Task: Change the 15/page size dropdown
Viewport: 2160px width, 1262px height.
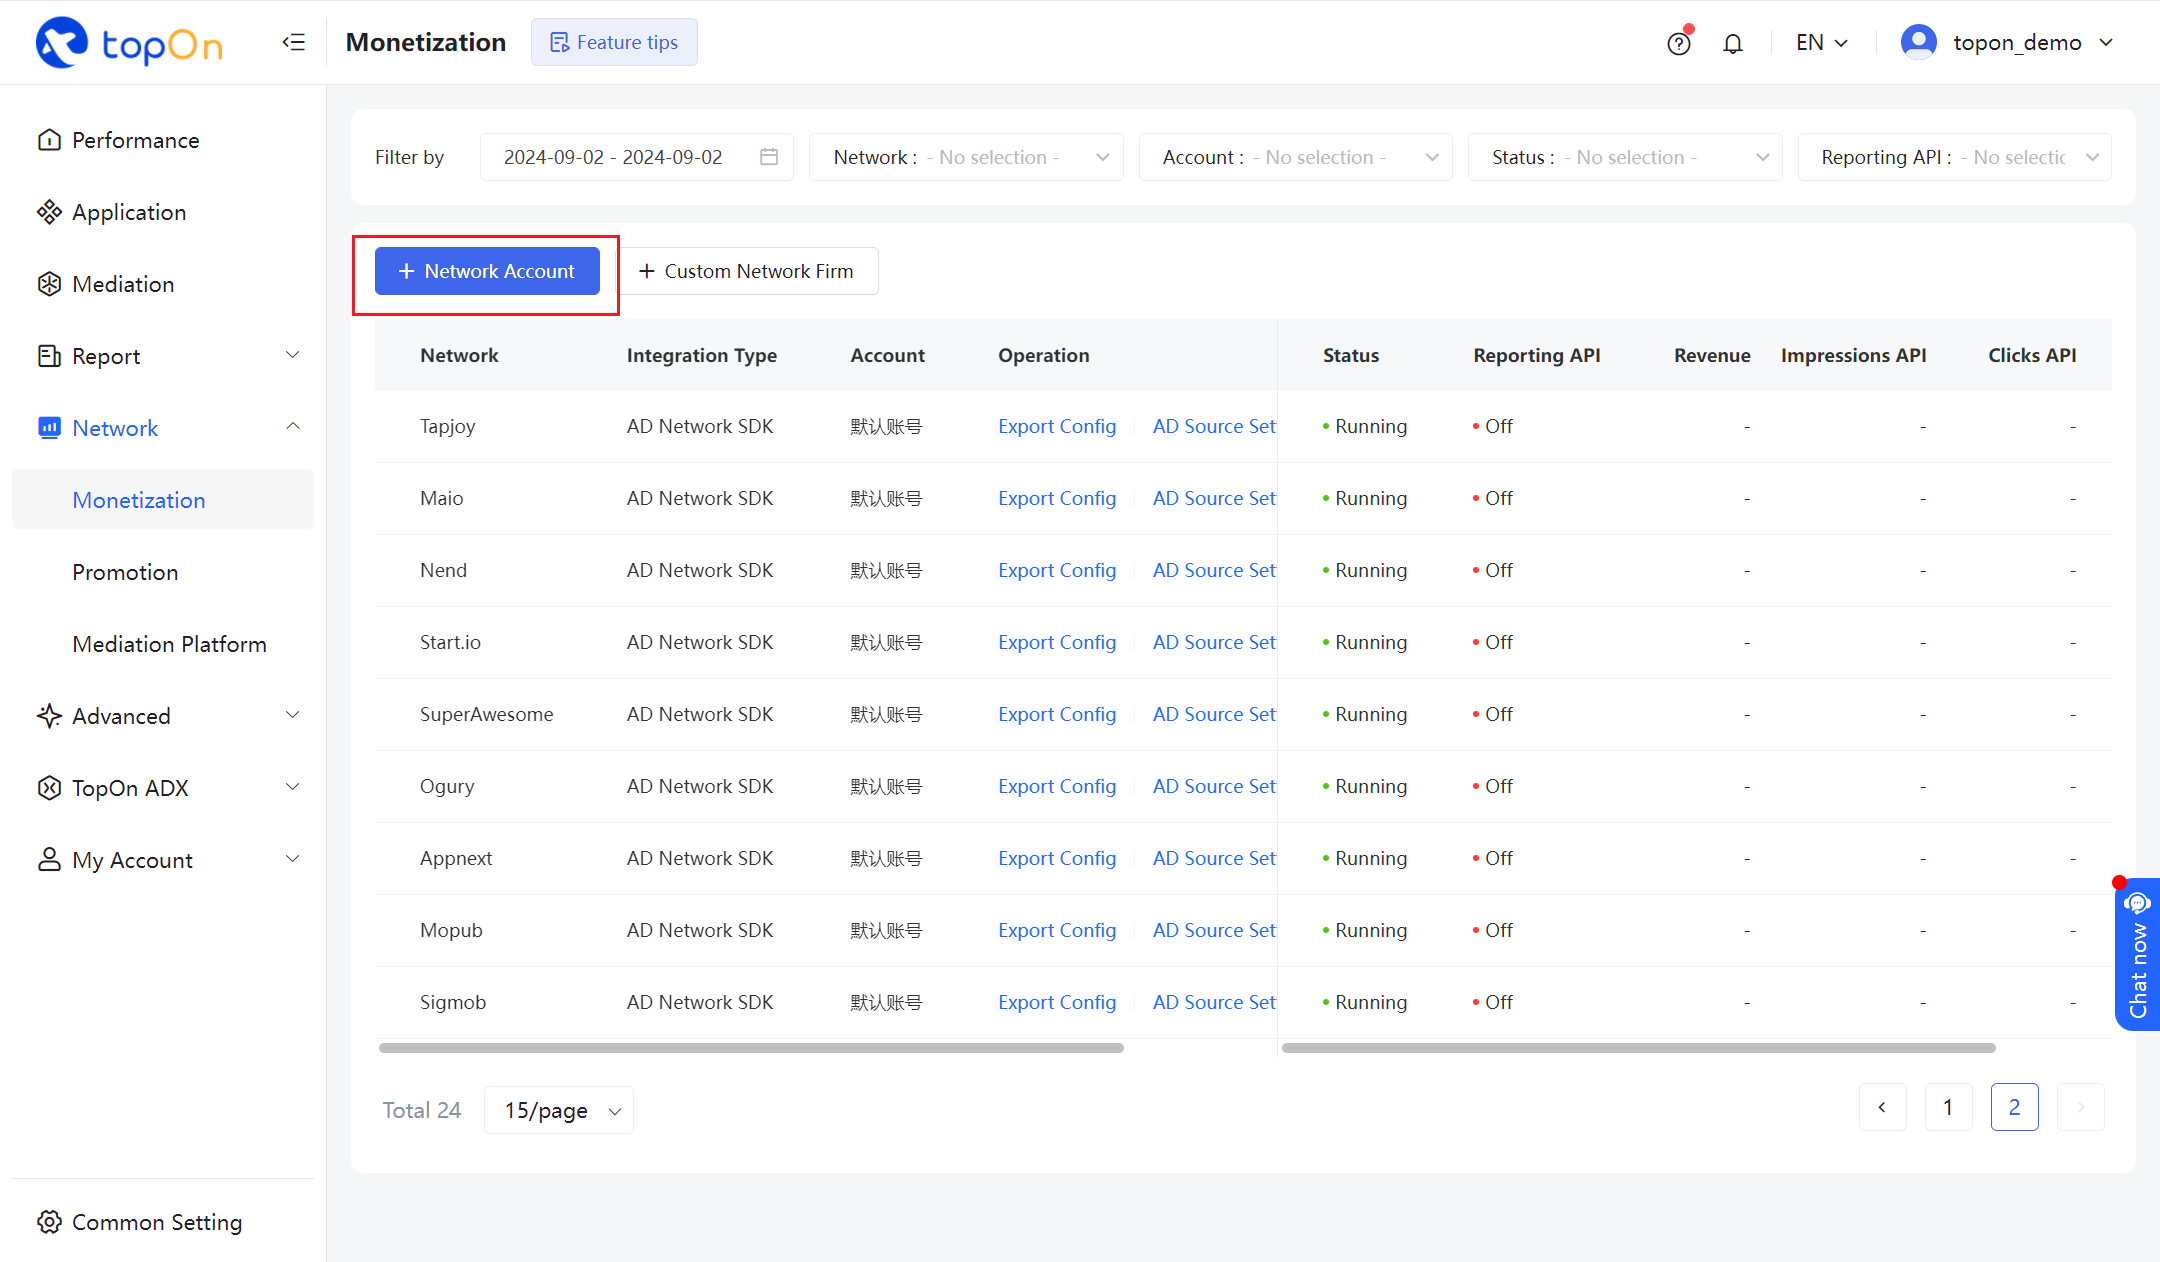Action: (559, 1110)
